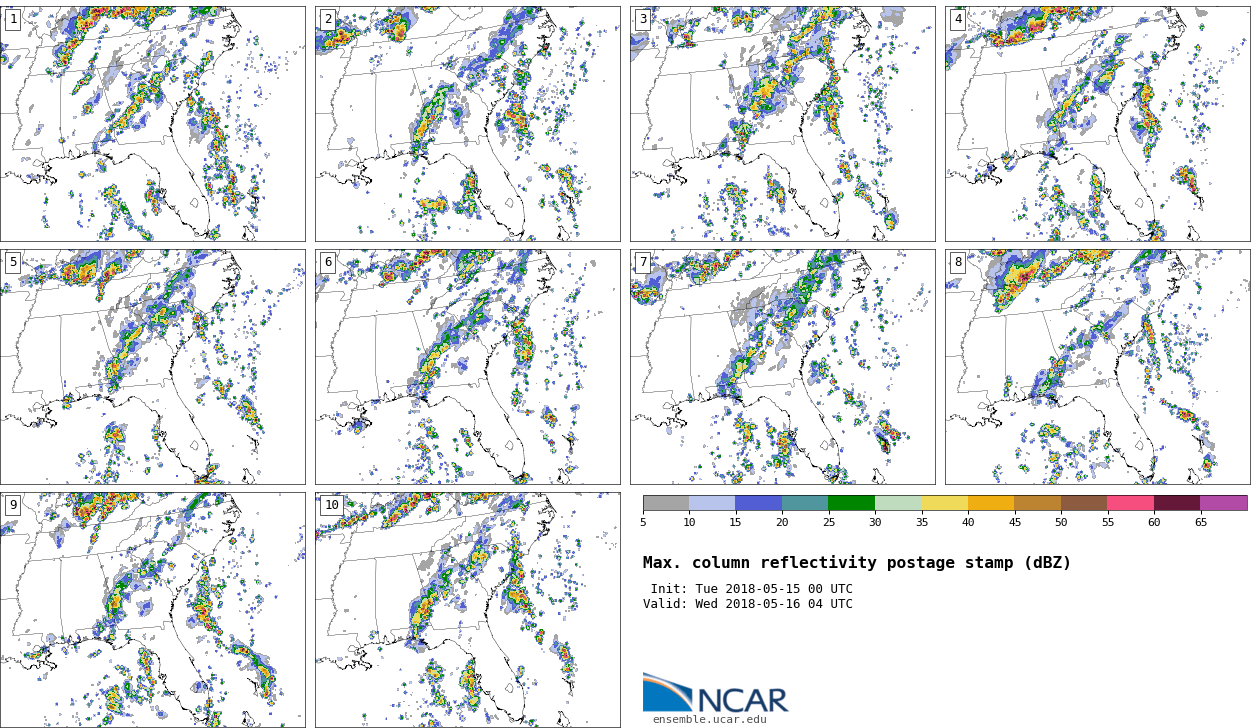The width and height of the screenshot is (1260, 728).
Task: Click the number 1 panel label
Action: click(13, 19)
